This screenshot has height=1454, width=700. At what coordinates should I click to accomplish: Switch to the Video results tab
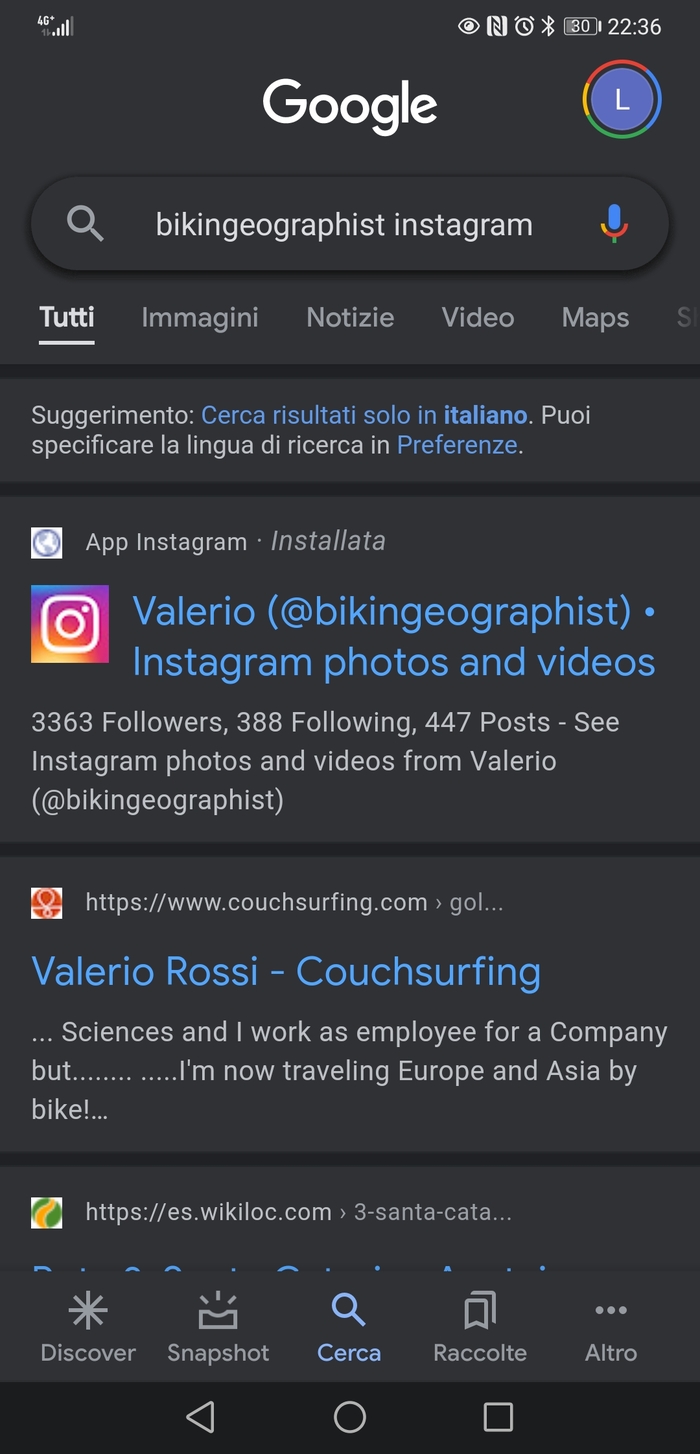tap(478, 318)
